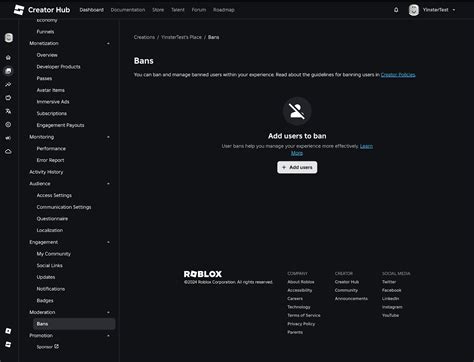The width and height of the screenshot is (474, 362).
Task: Collapse the Moderation section
Action: pos(108,312)
